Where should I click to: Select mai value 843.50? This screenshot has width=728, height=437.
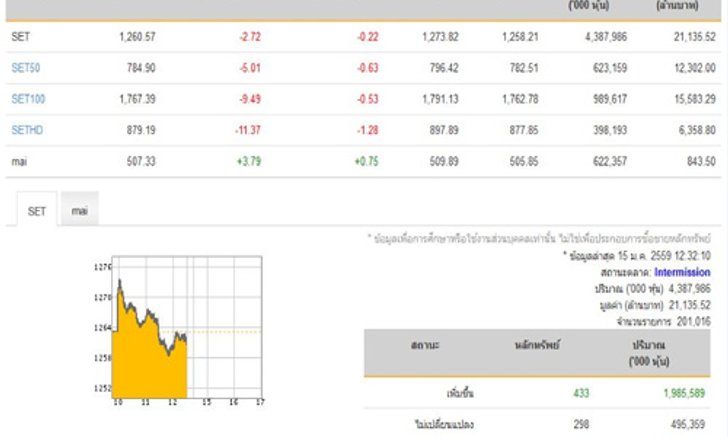pos(702,162)
